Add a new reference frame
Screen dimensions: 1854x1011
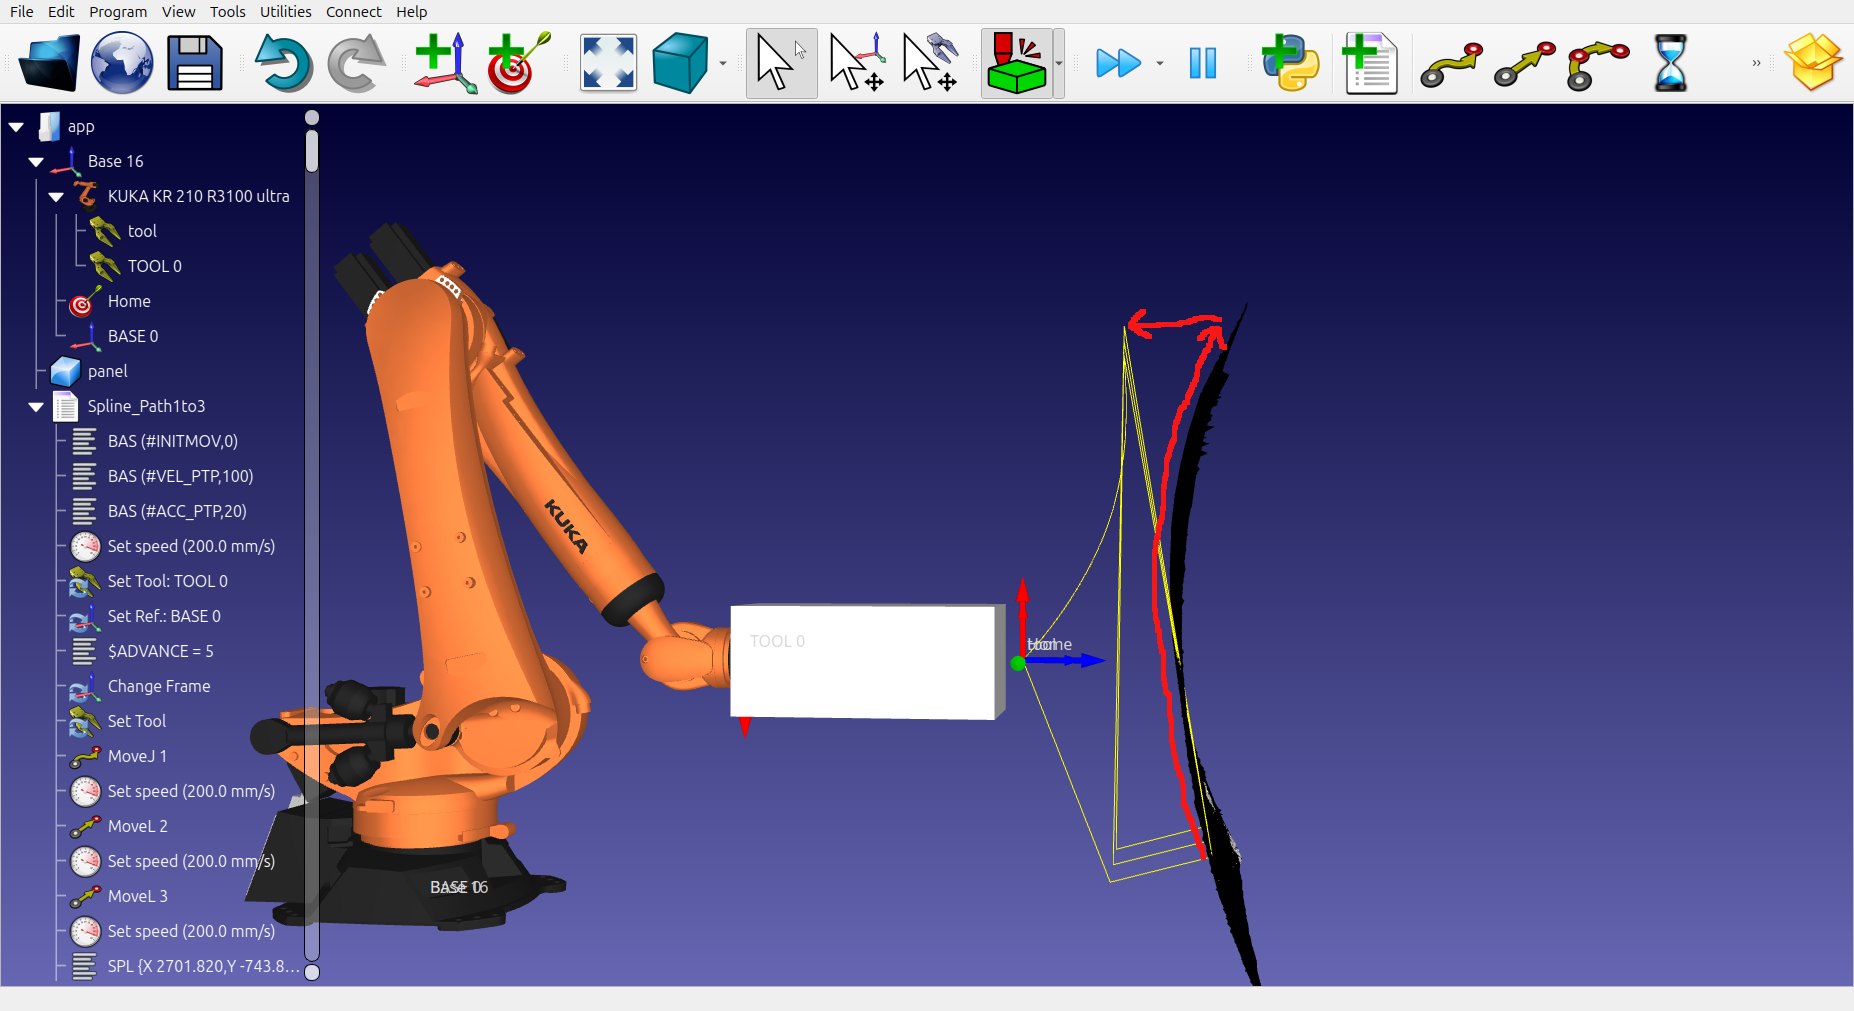click(444, 63)
